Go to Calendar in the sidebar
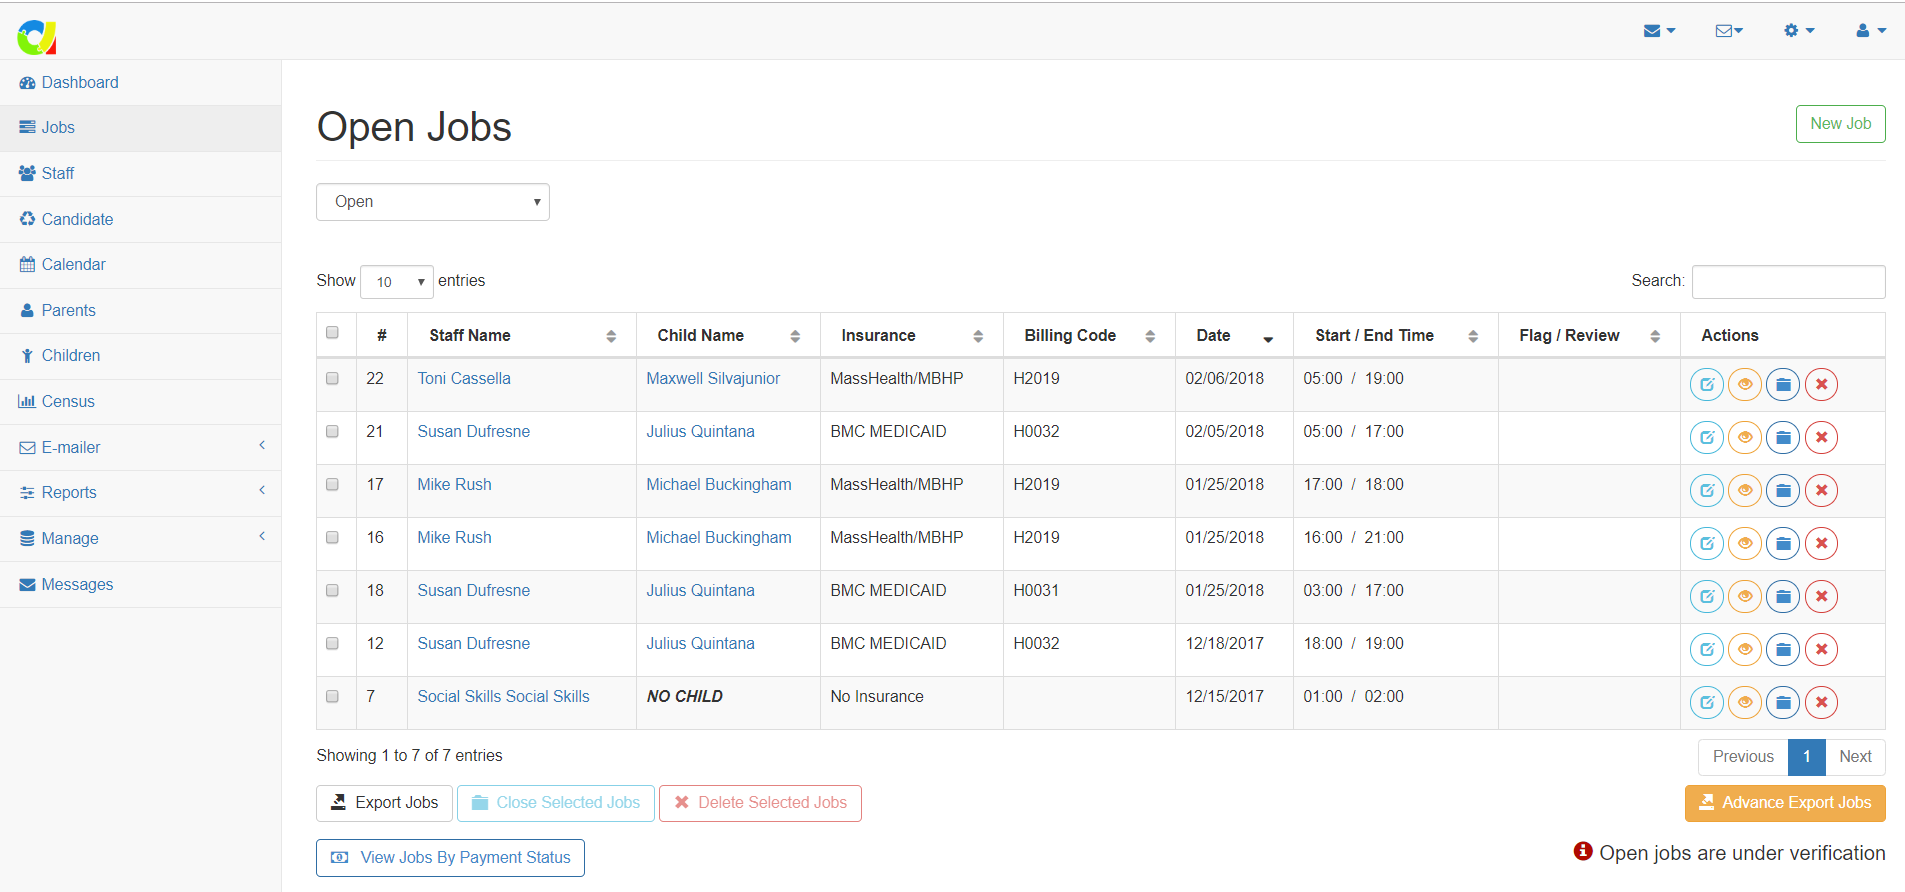This screenshot has height=892, width=1905. [x=73, y=265]
